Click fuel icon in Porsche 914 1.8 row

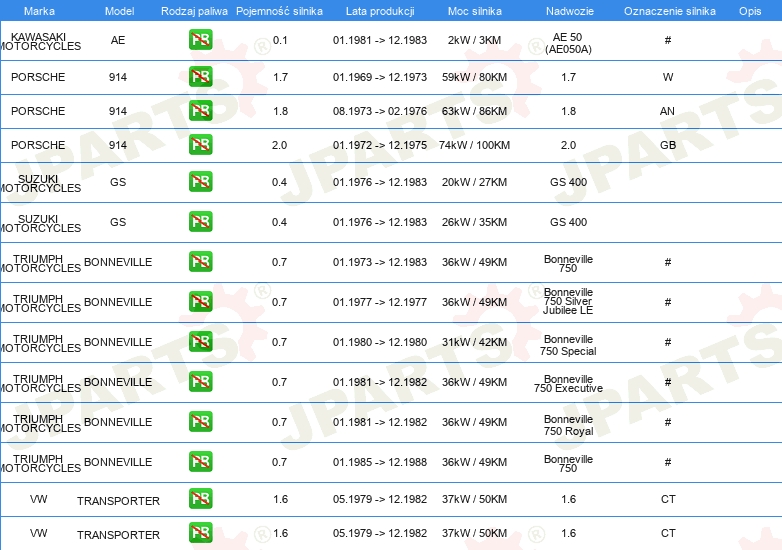pyautogui.click(x=200, y=111)
